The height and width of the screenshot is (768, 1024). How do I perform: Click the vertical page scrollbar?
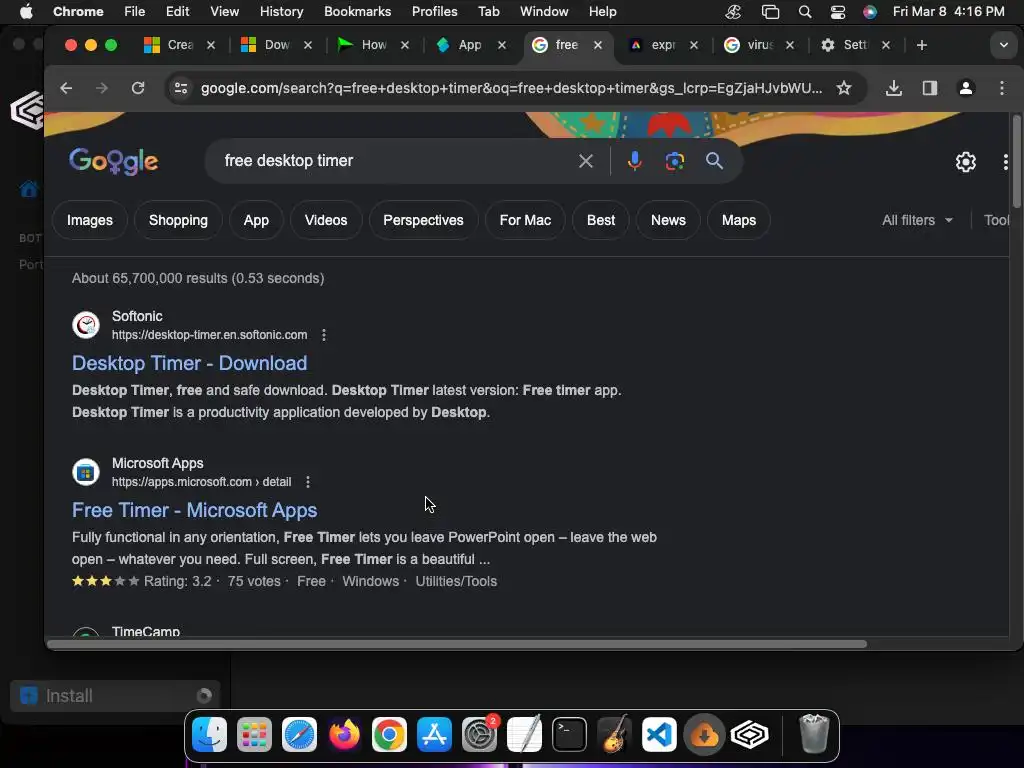pos(1016,160)
